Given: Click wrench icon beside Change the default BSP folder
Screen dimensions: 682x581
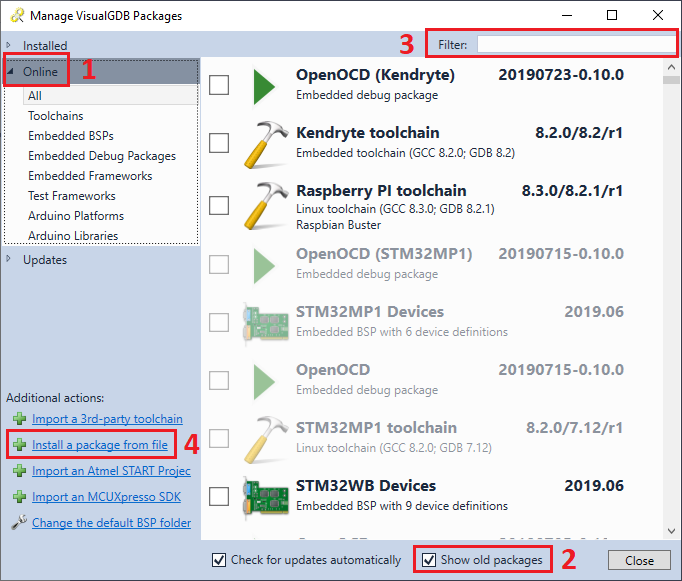Looking at the screenshot, I should 19,522.
